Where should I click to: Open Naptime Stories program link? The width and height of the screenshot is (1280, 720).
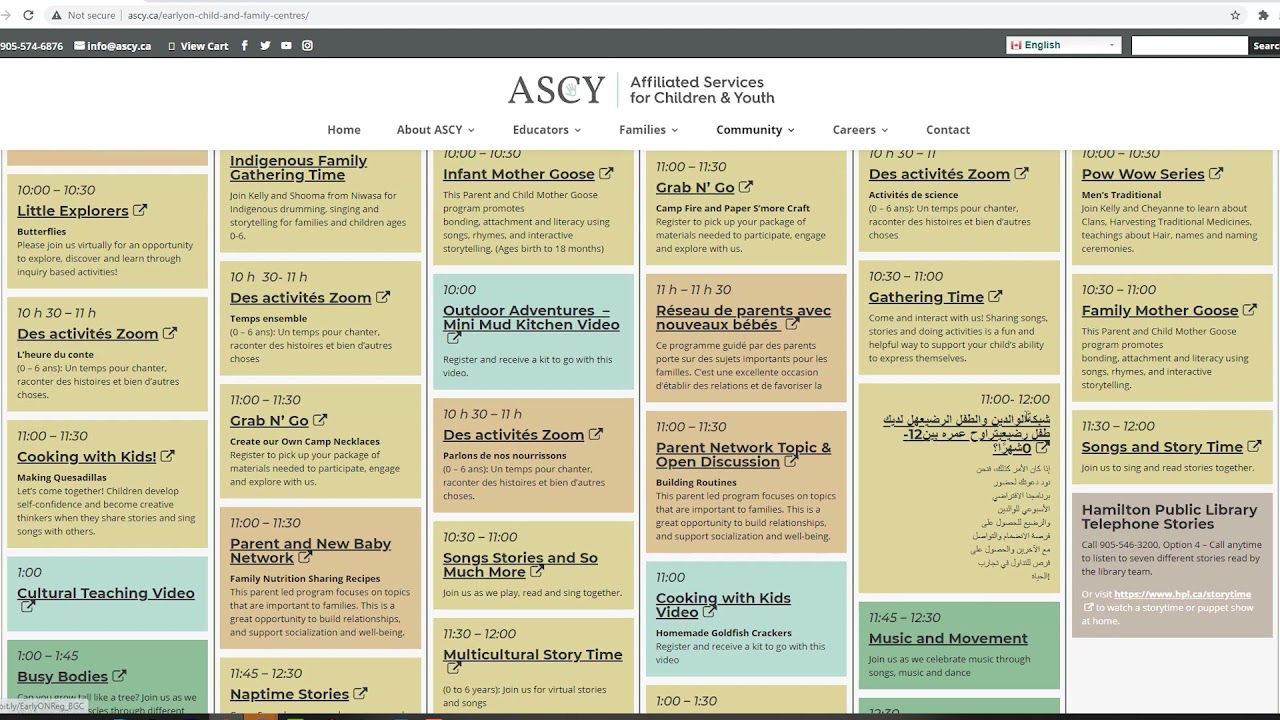289,694
